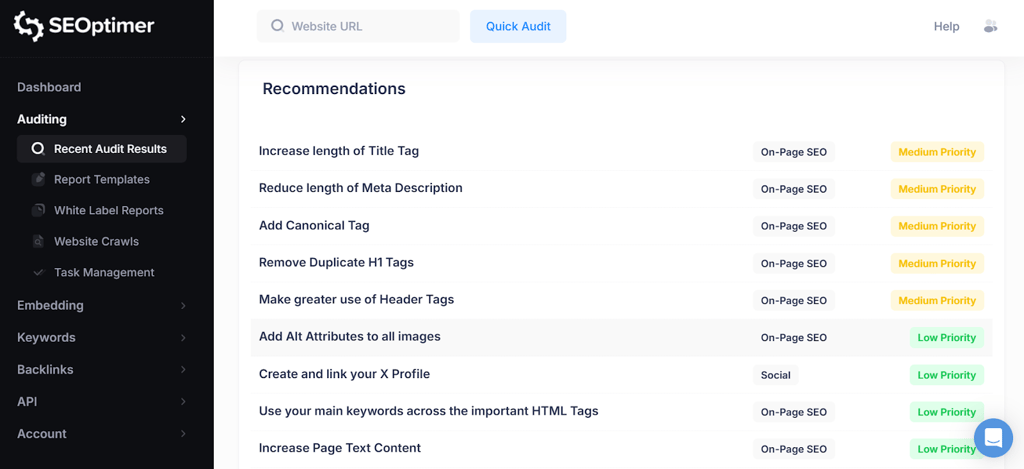The height and width of the screenshot is (469, 1024).
Task: Click Low Priority badge for Alt Attributes
Action: tap(946, 338)
